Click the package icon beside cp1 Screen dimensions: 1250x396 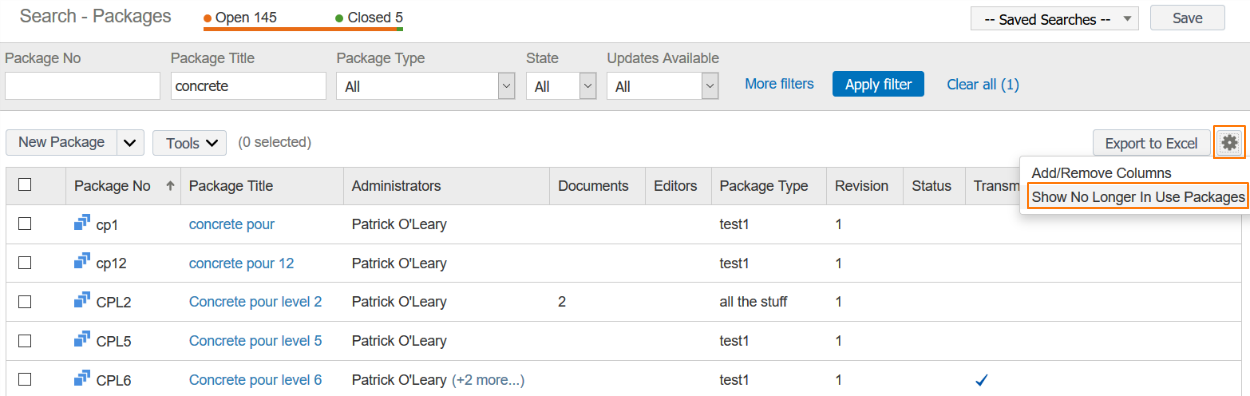pos(82,223)
